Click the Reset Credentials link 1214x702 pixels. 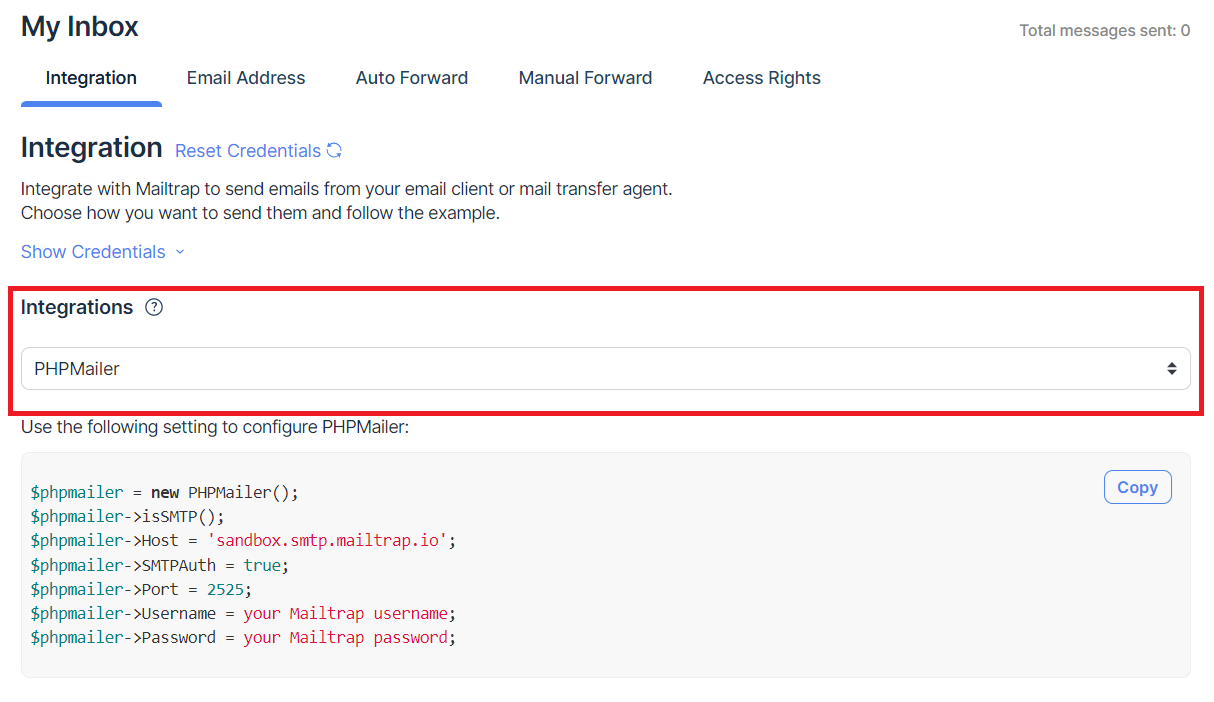[248, 151]
